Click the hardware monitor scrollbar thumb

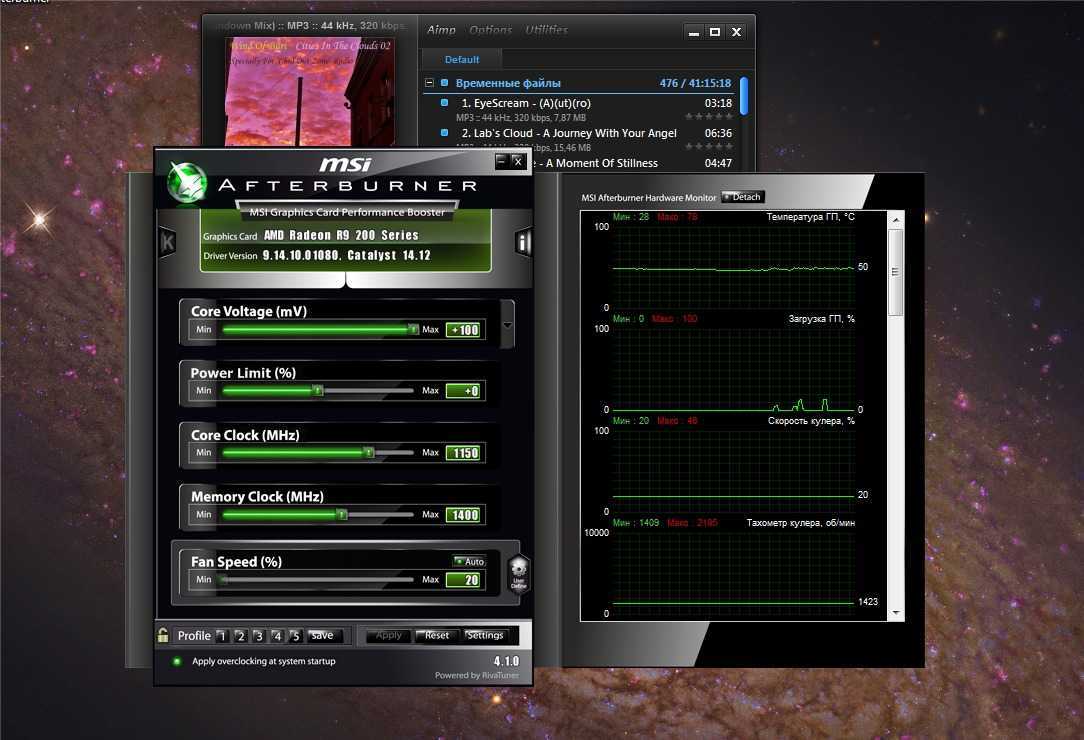895,272
